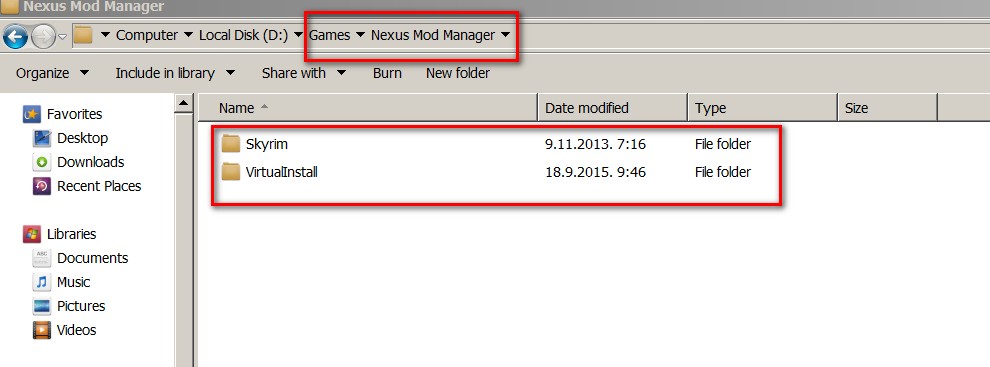Sort by the Name column header
Image resolution: width=990 pixels, height=367 pixels.
point(367,108)
